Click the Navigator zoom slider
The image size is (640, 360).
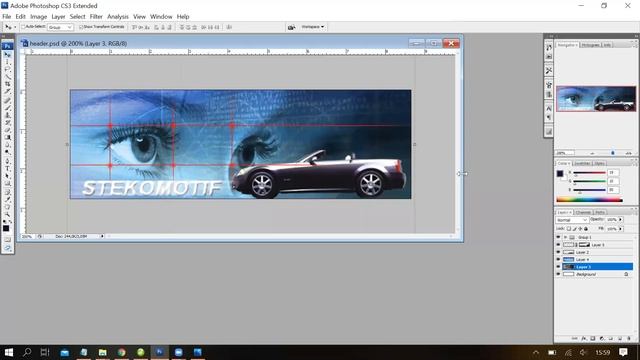point(613,153)
